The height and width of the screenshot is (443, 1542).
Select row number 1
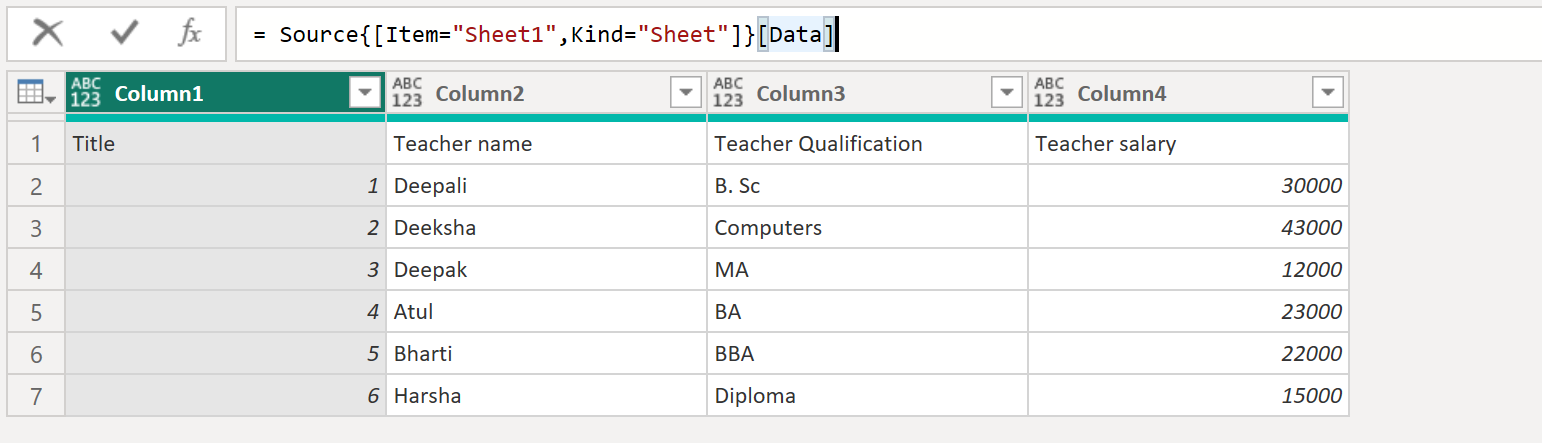point(36,144)
